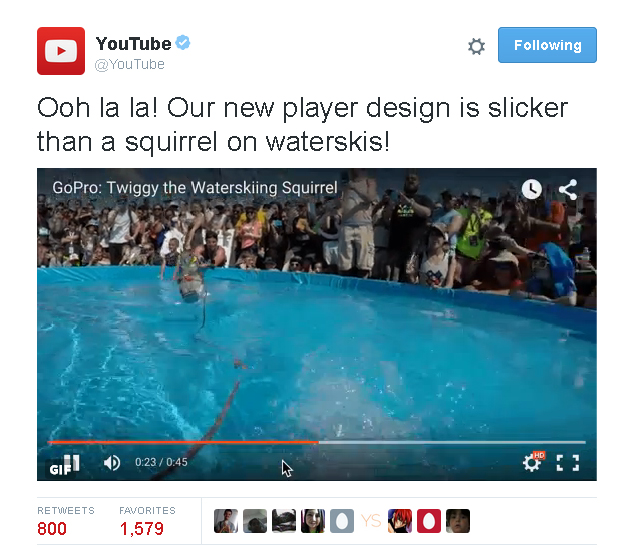The image size is (635, 548).
Task: Click the video title GoPro: Twiggy
Action: point(195,188)
